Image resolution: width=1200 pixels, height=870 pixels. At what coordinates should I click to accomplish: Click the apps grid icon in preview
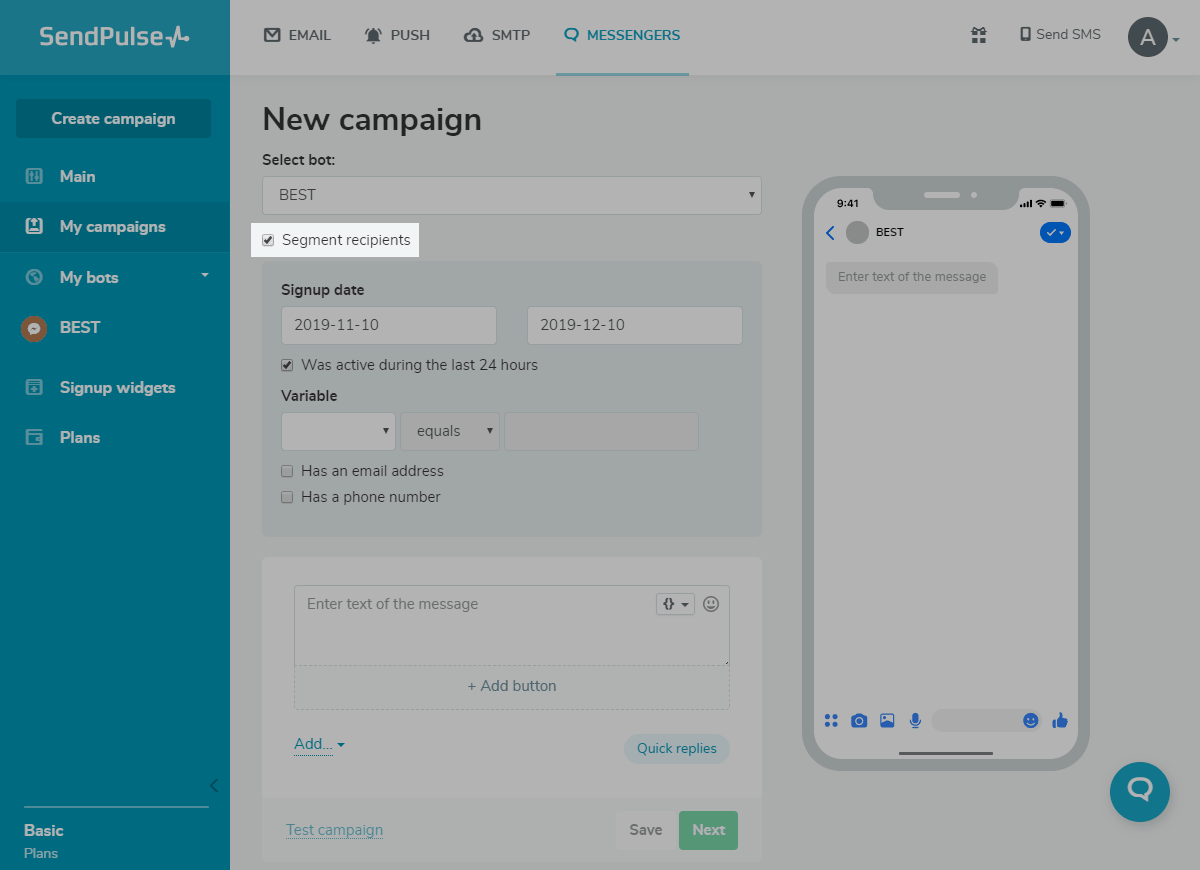[831, 721]
